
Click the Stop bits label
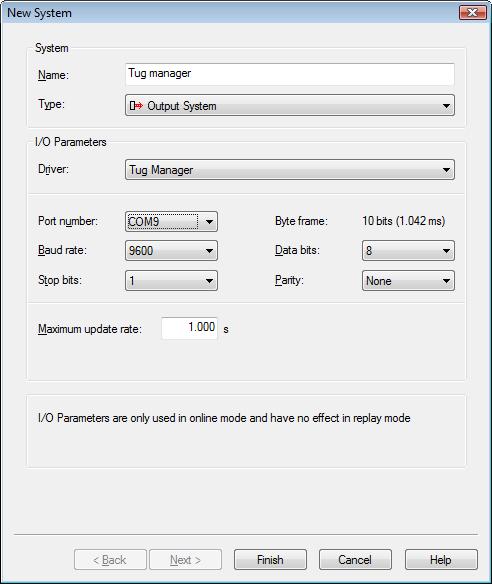60,280
